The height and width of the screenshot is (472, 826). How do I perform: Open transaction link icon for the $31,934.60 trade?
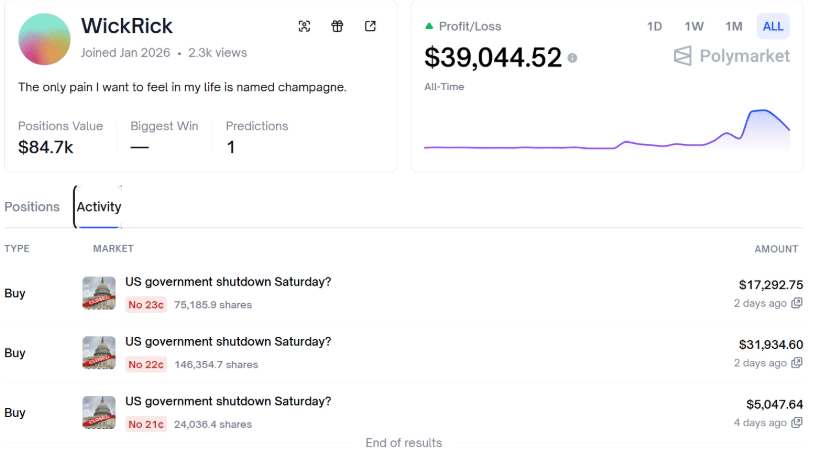pos(797,363)
